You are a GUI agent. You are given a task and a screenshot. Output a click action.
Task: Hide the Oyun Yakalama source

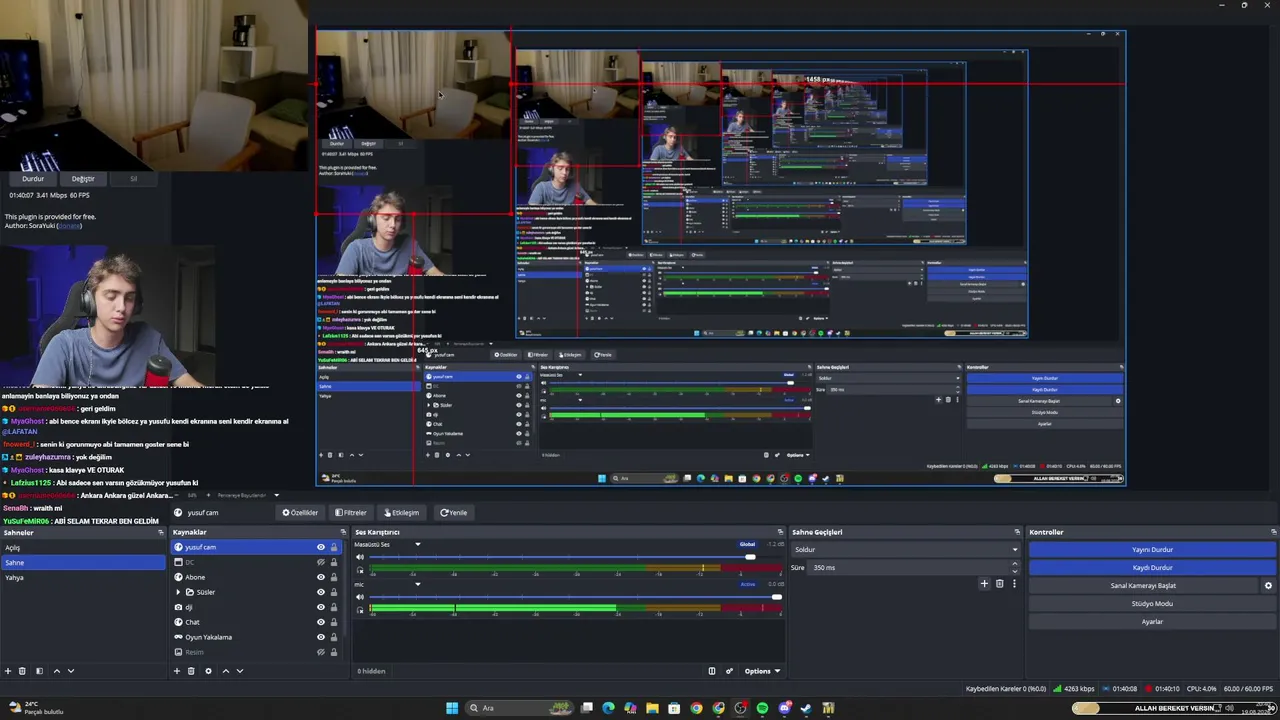coord(321,637)
